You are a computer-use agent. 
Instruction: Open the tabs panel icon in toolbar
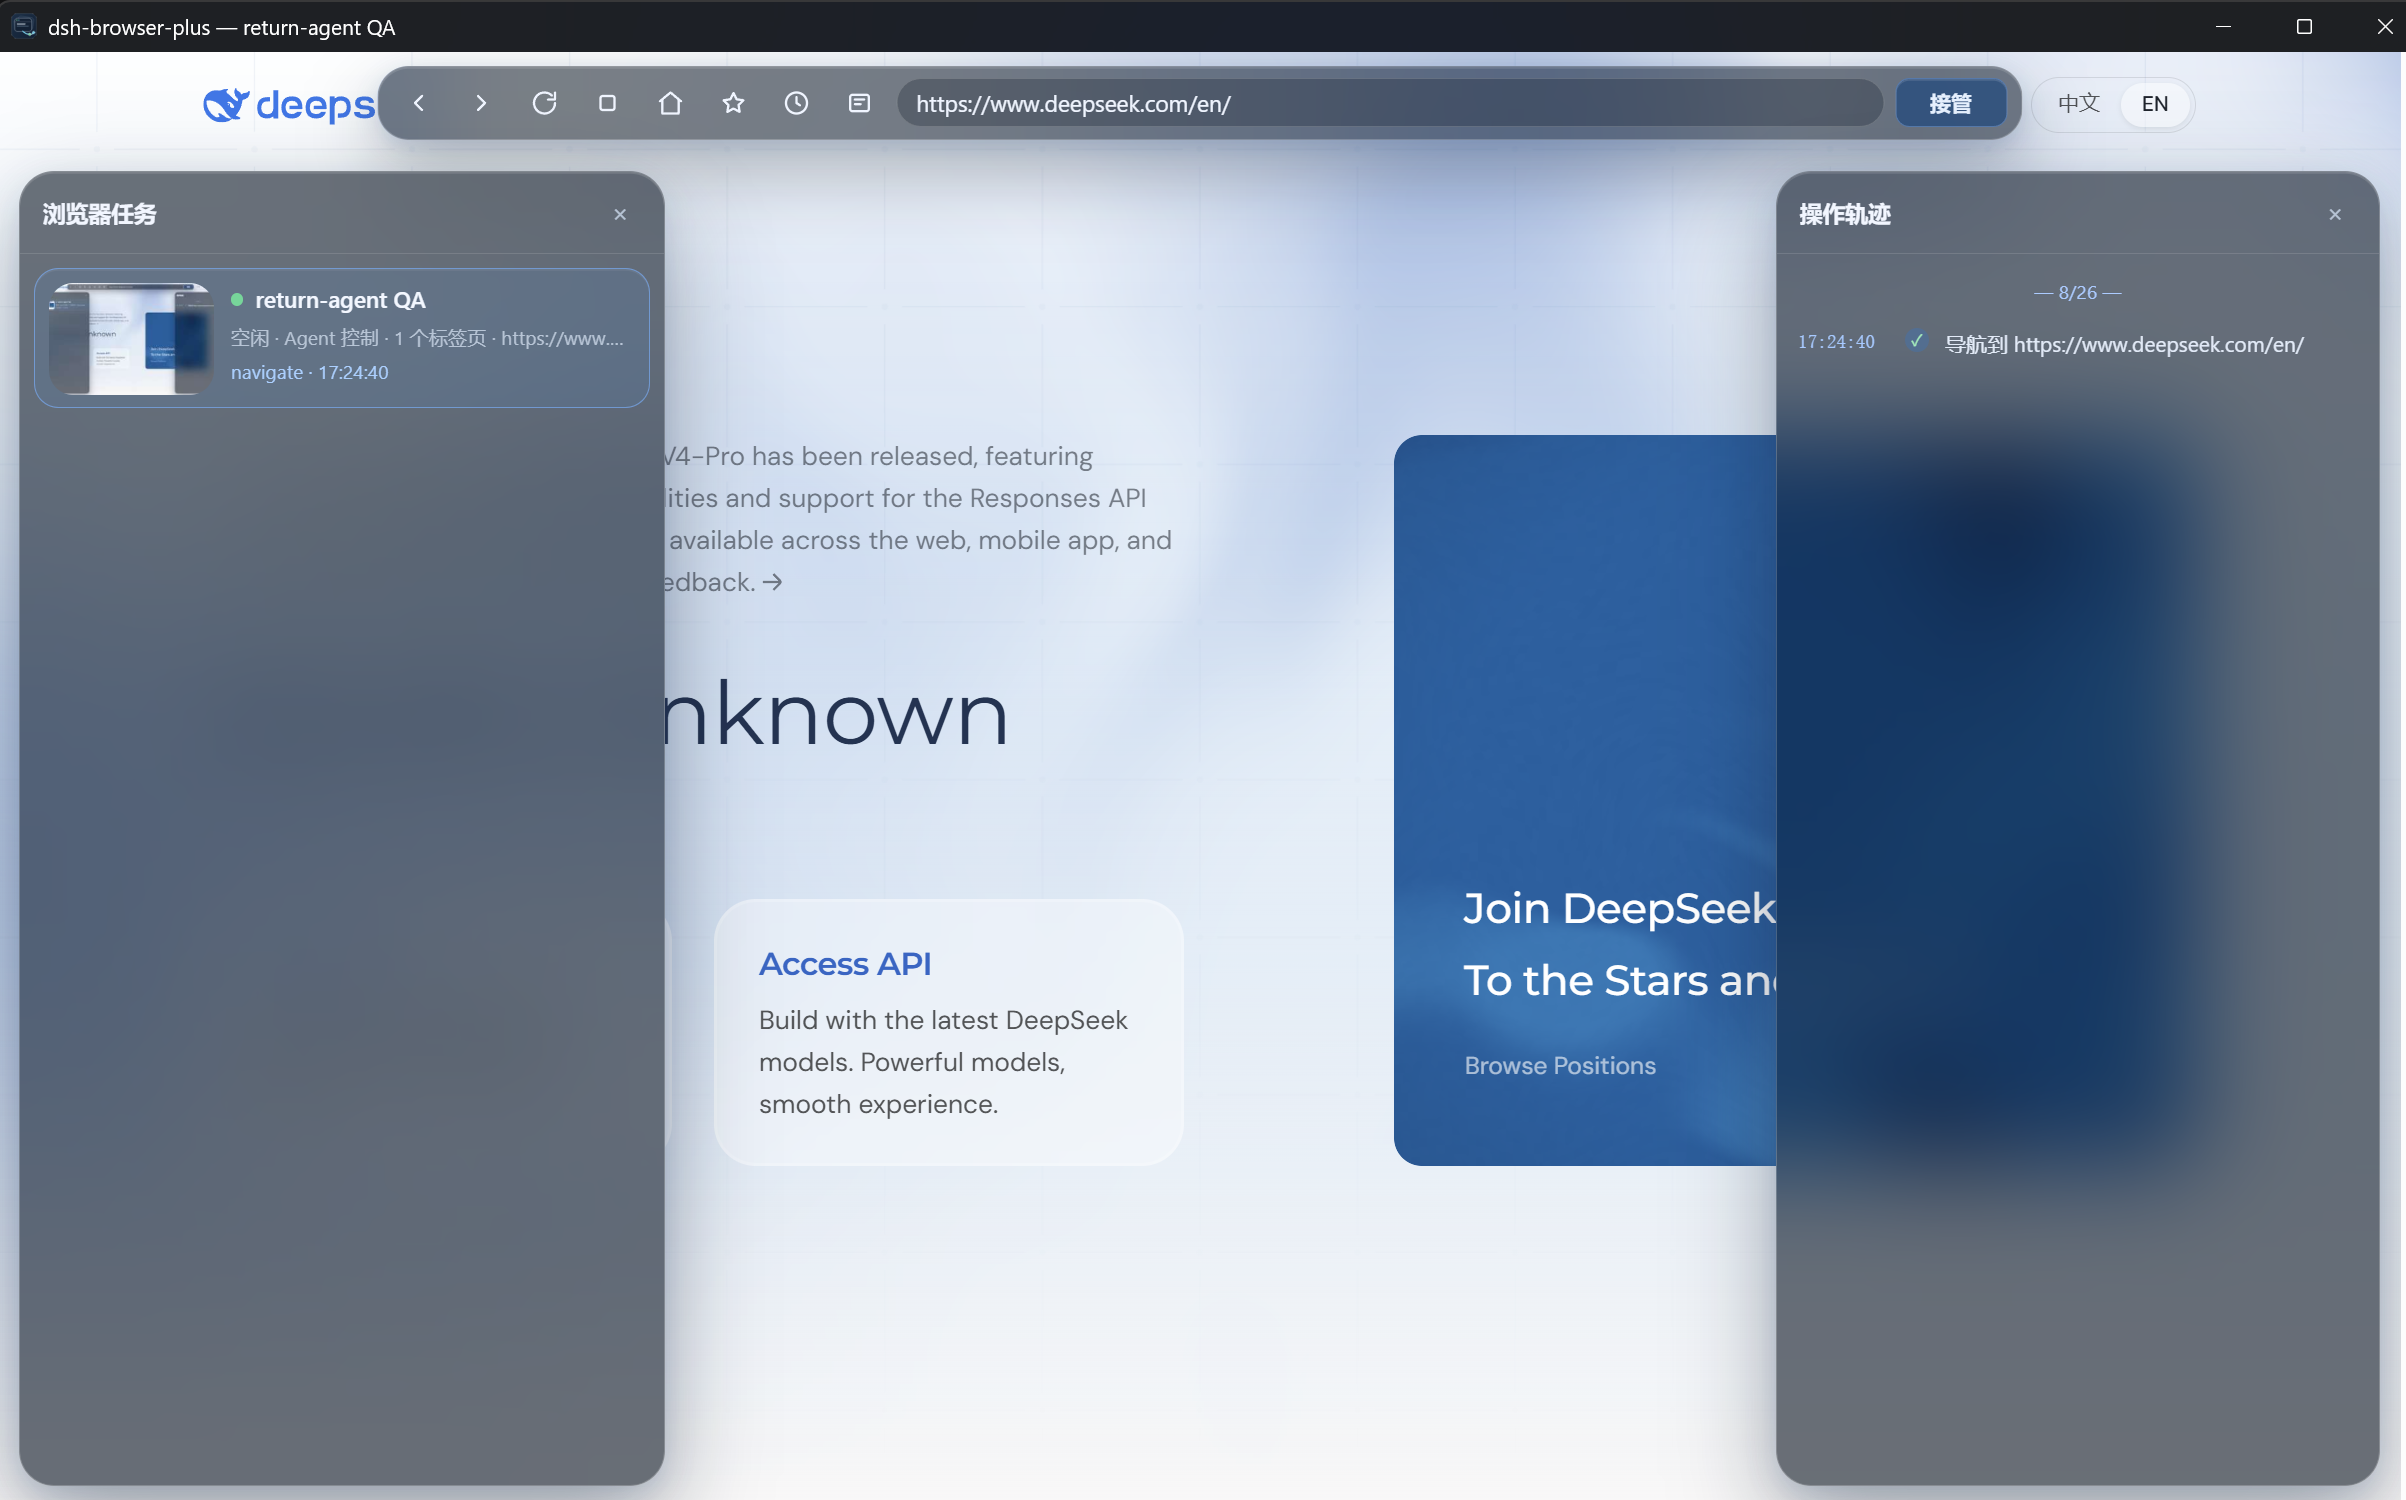point(859,103)
